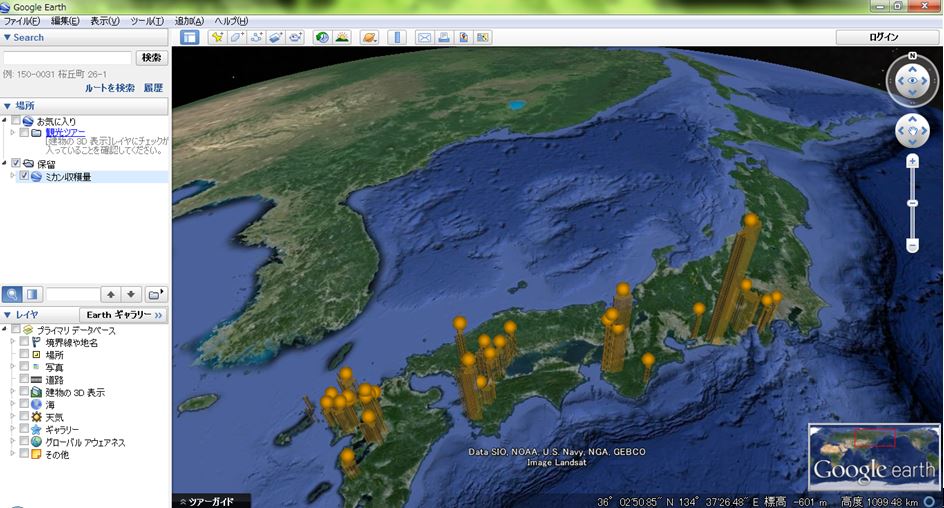Check the 観光ツアー folder checkbox
Viewport: 944px width, 508px height.
click(24, 132)
